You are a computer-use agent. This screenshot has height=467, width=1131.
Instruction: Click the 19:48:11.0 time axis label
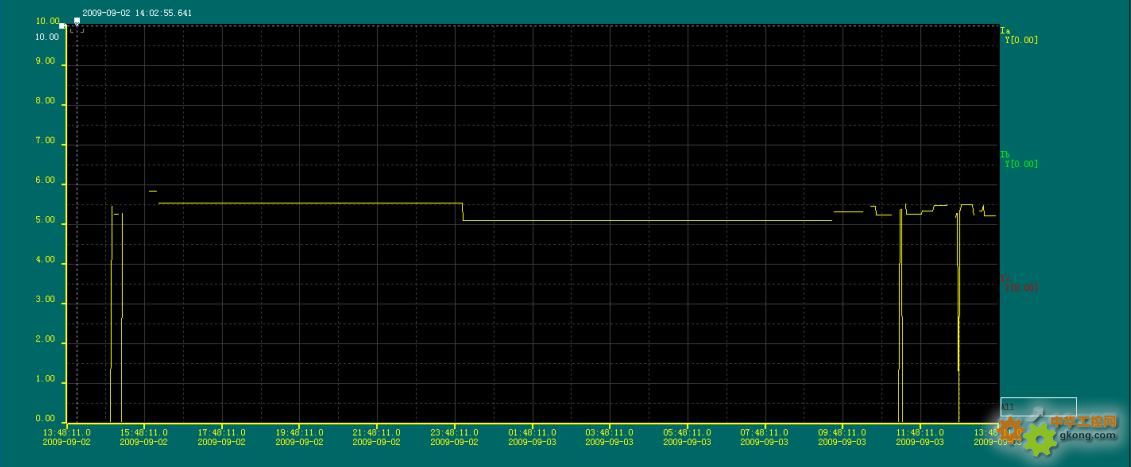(x=300, y=432)
